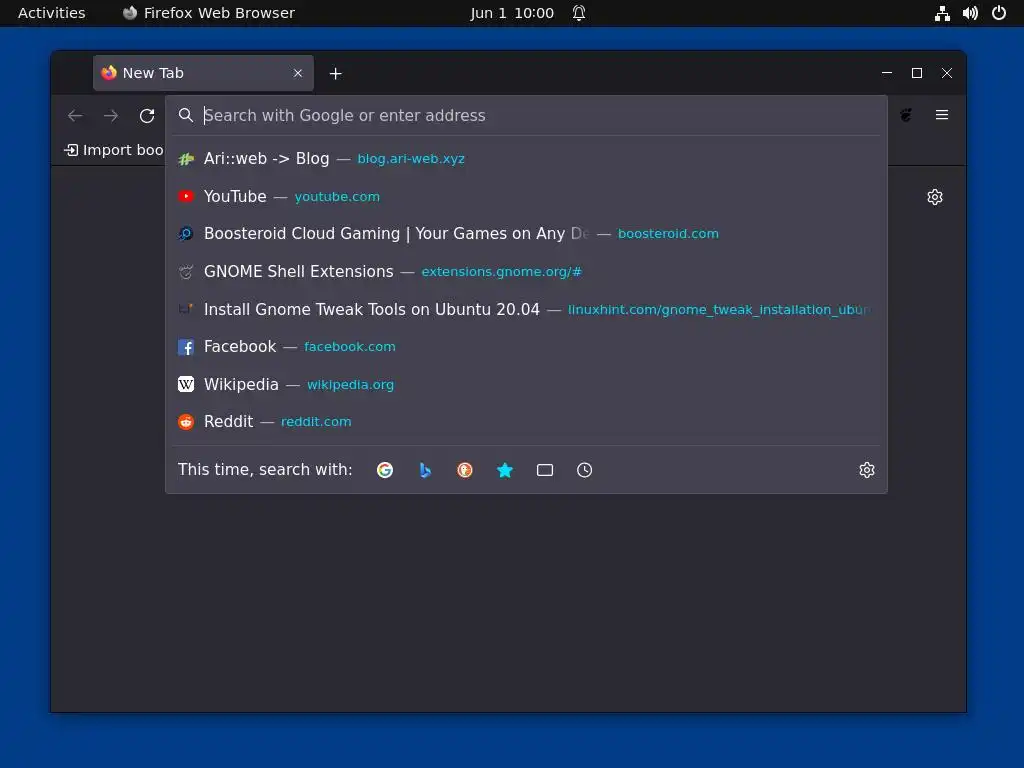Image resolution: width=1024 pixels, height=768 pixels.
Task: Search bookmarks using the star icon
Action: pos(505,470)
